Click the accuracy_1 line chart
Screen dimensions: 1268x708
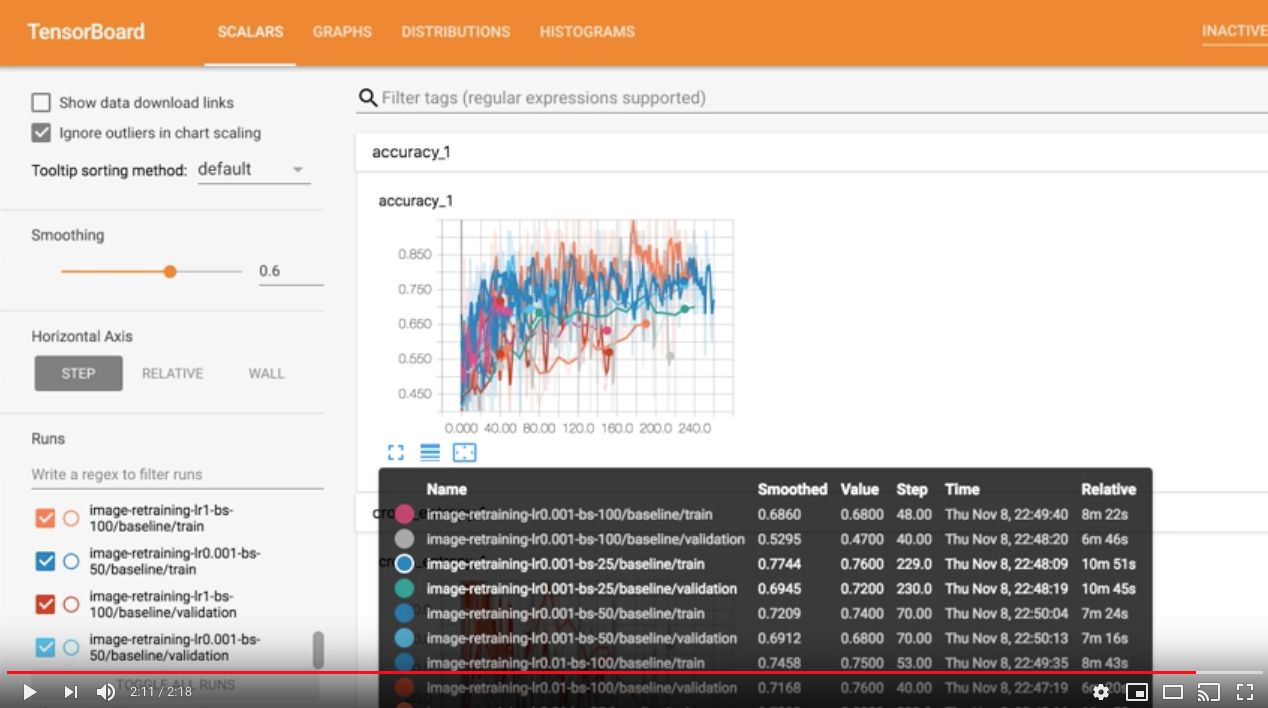tap(586, 317)
